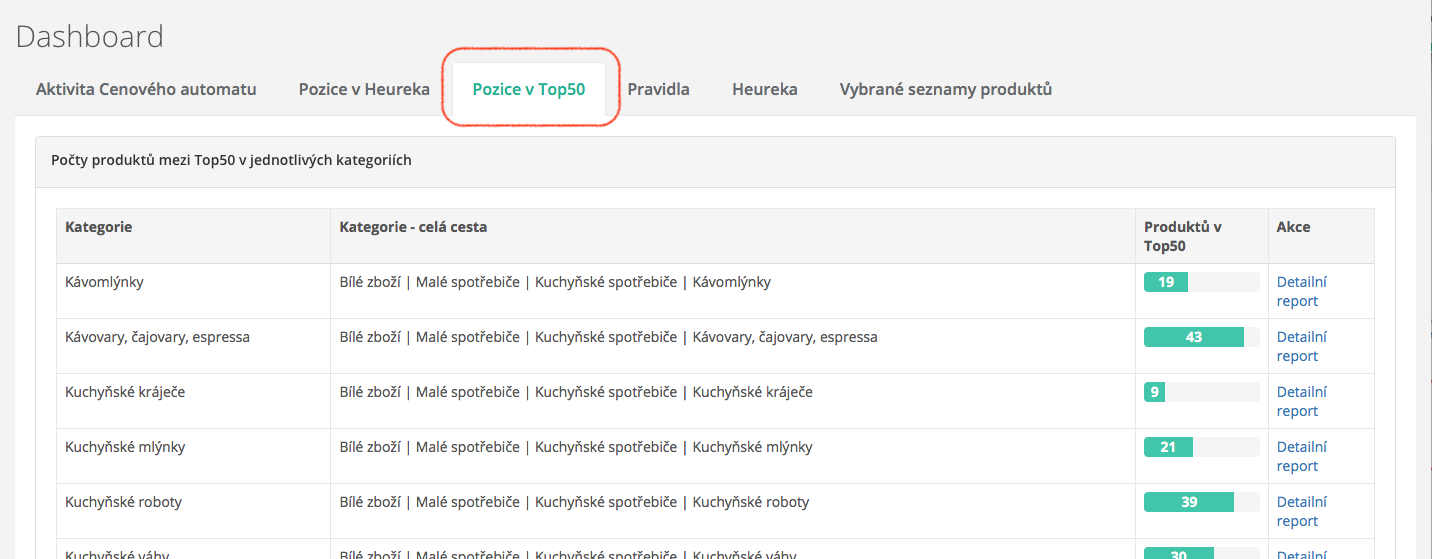
Task: Click the progress bar showing 43
Action: point(1200,337)
